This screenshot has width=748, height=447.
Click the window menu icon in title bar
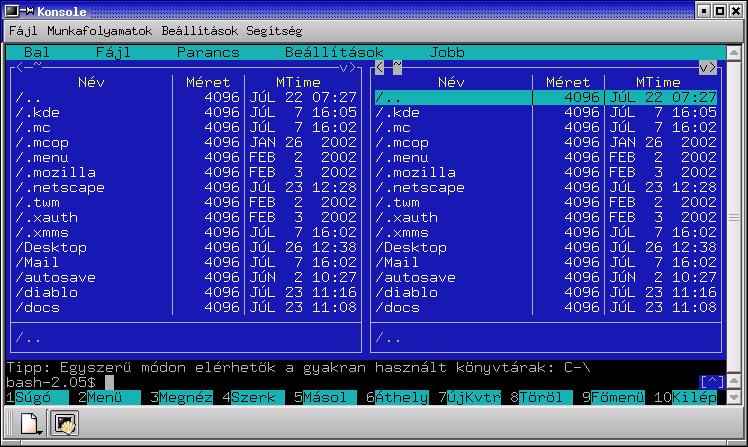pos(12,11)
